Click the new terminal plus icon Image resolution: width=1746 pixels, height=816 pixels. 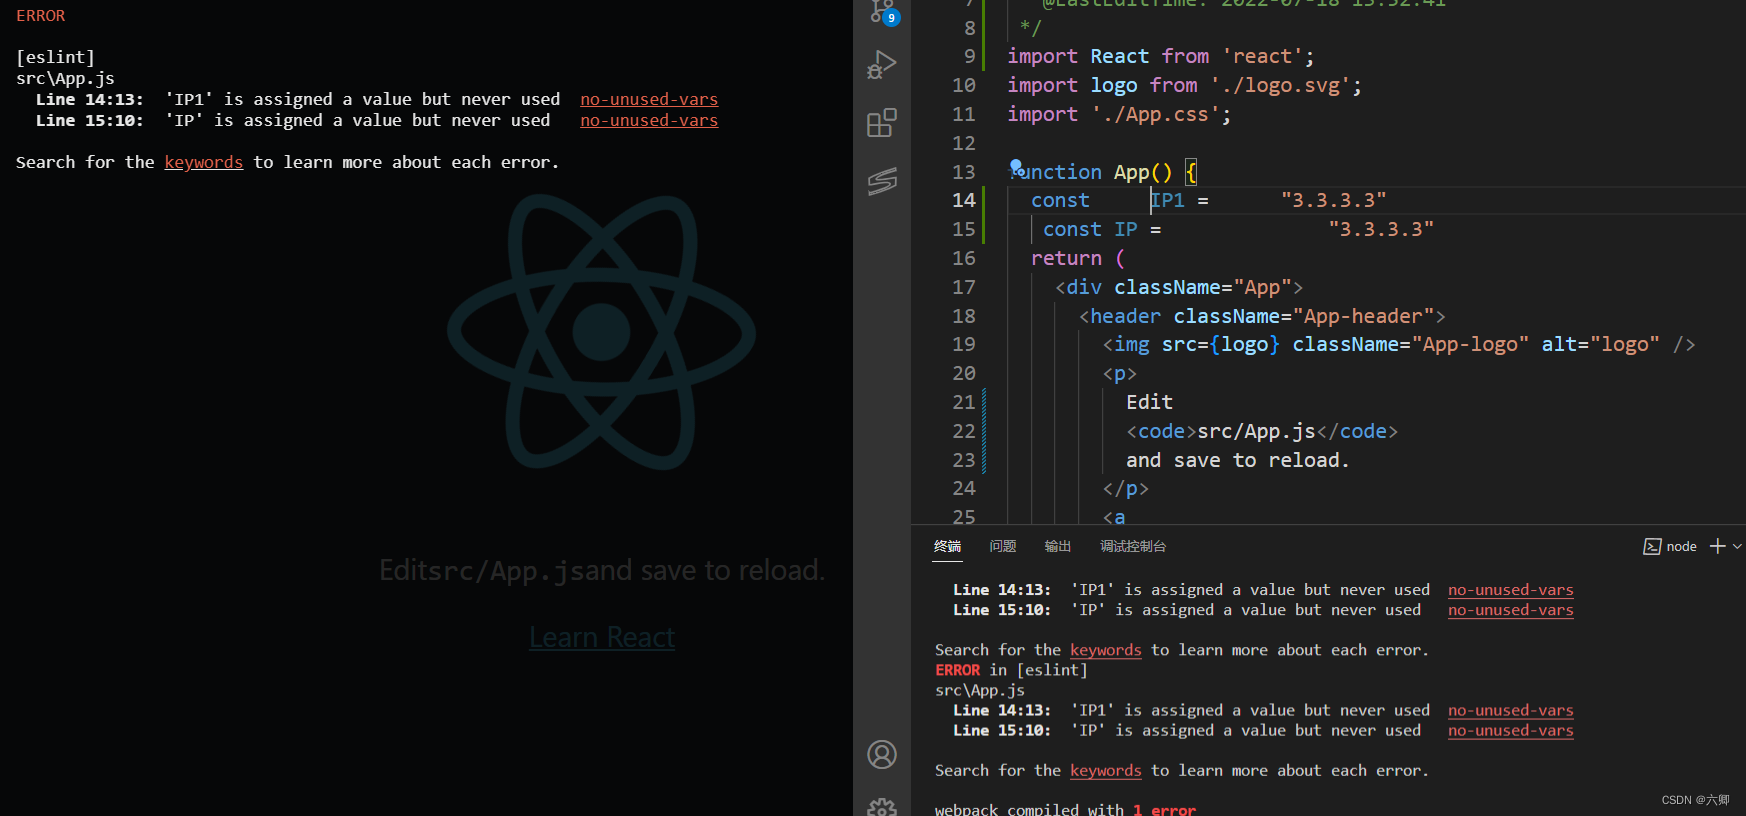tap(1718, 546)
